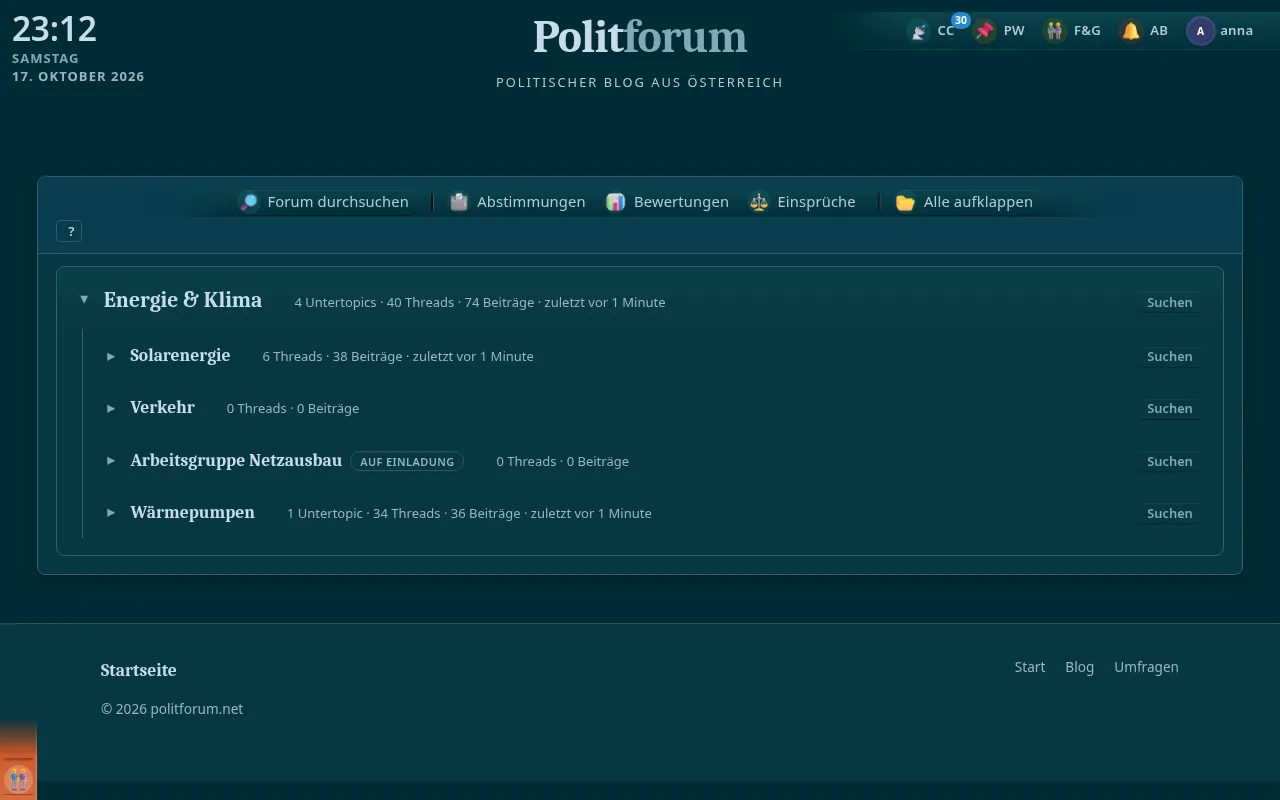
Task: Click the people icon in the orange side strip
Action: 18,778
